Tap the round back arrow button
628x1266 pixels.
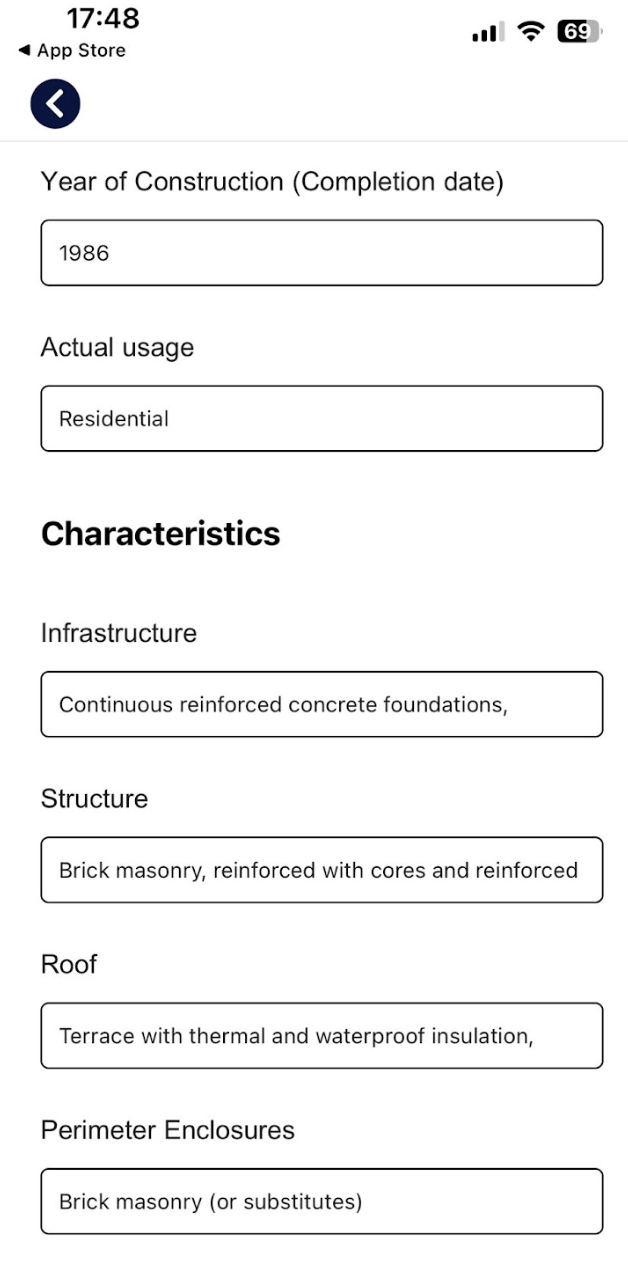(55, 104)
